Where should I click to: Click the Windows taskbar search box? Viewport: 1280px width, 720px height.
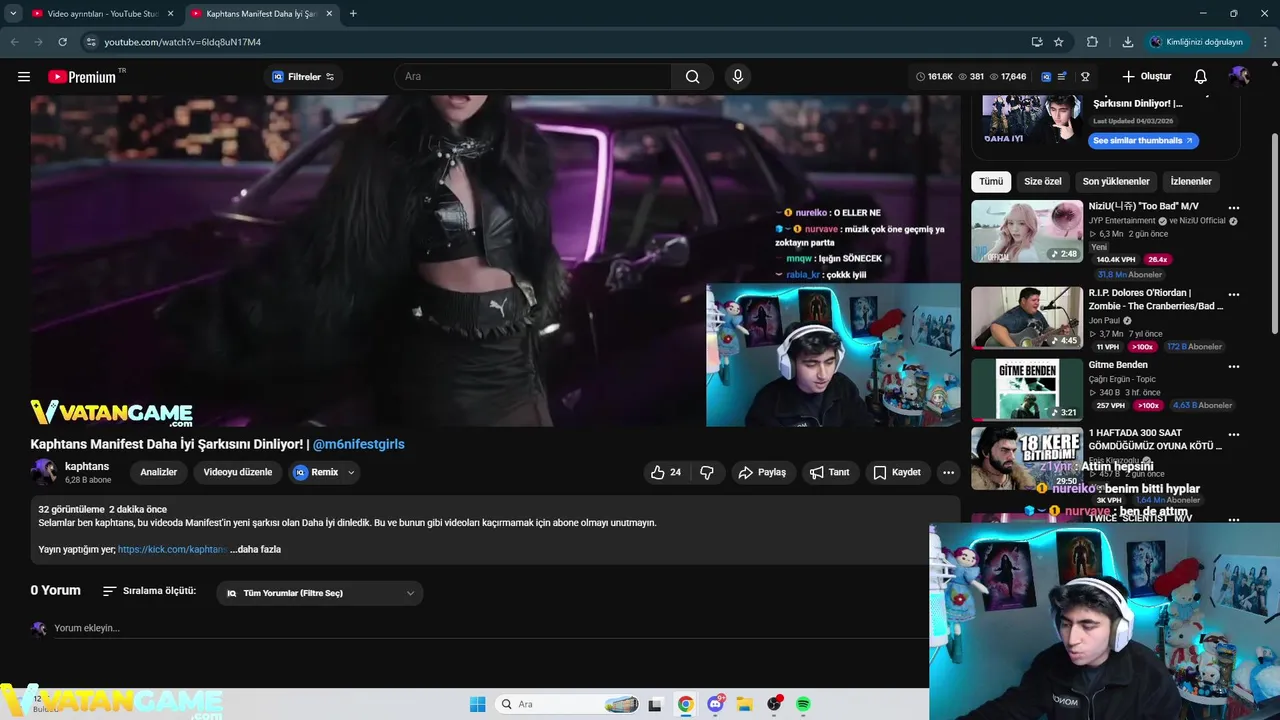tap(568, 704)
